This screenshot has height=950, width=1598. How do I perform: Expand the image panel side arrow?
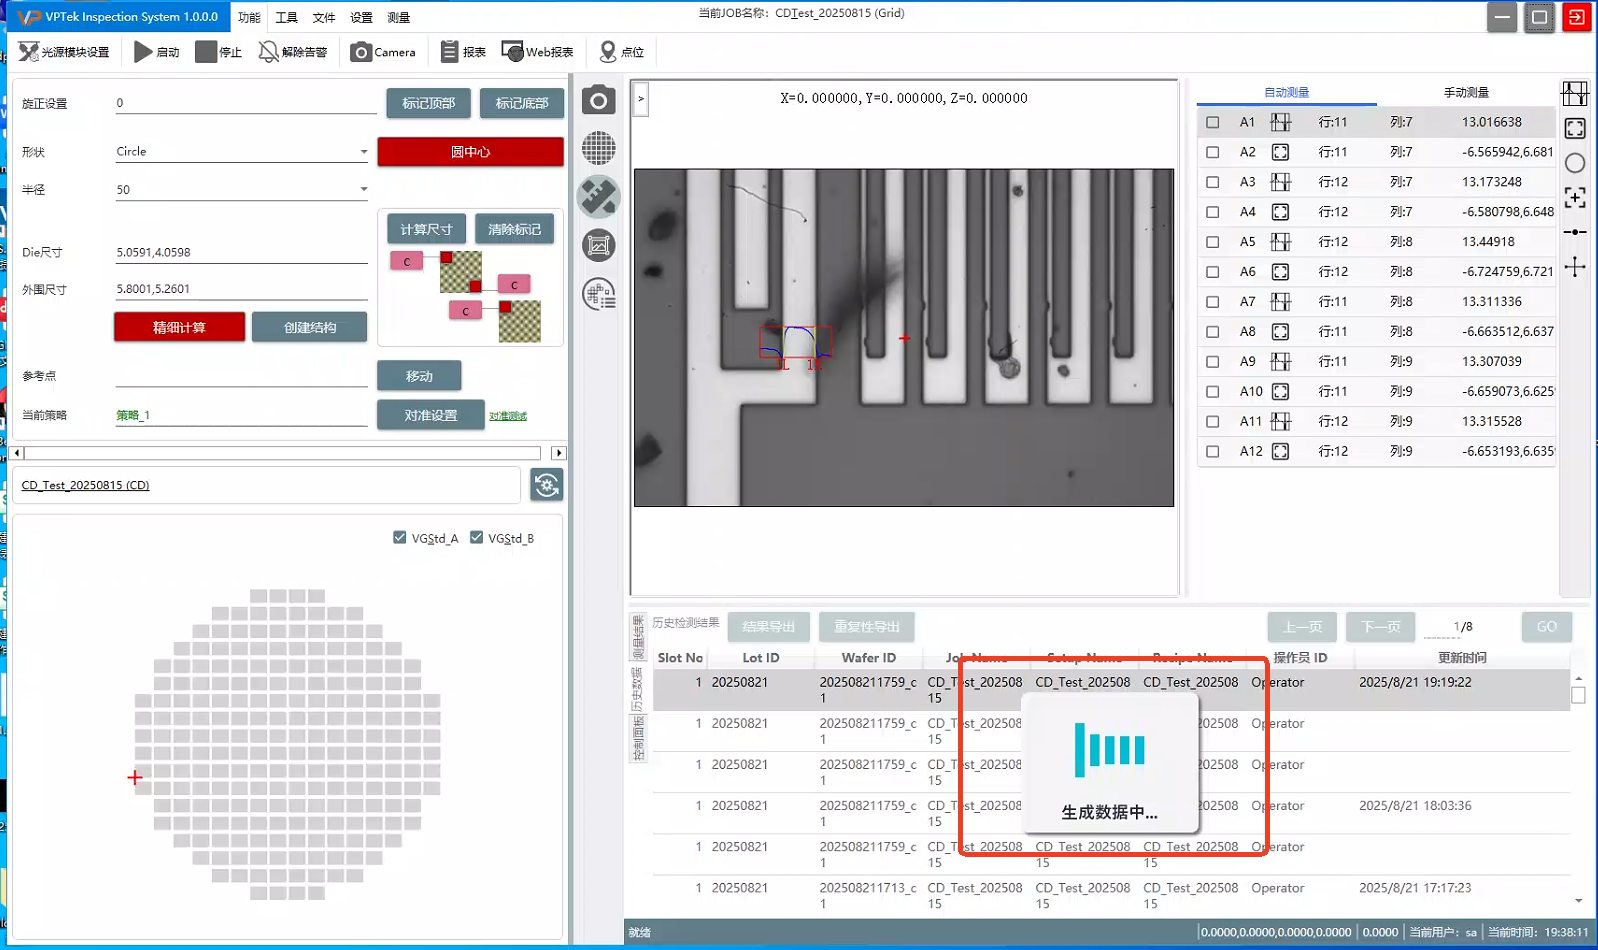click(x=641, y=99)
